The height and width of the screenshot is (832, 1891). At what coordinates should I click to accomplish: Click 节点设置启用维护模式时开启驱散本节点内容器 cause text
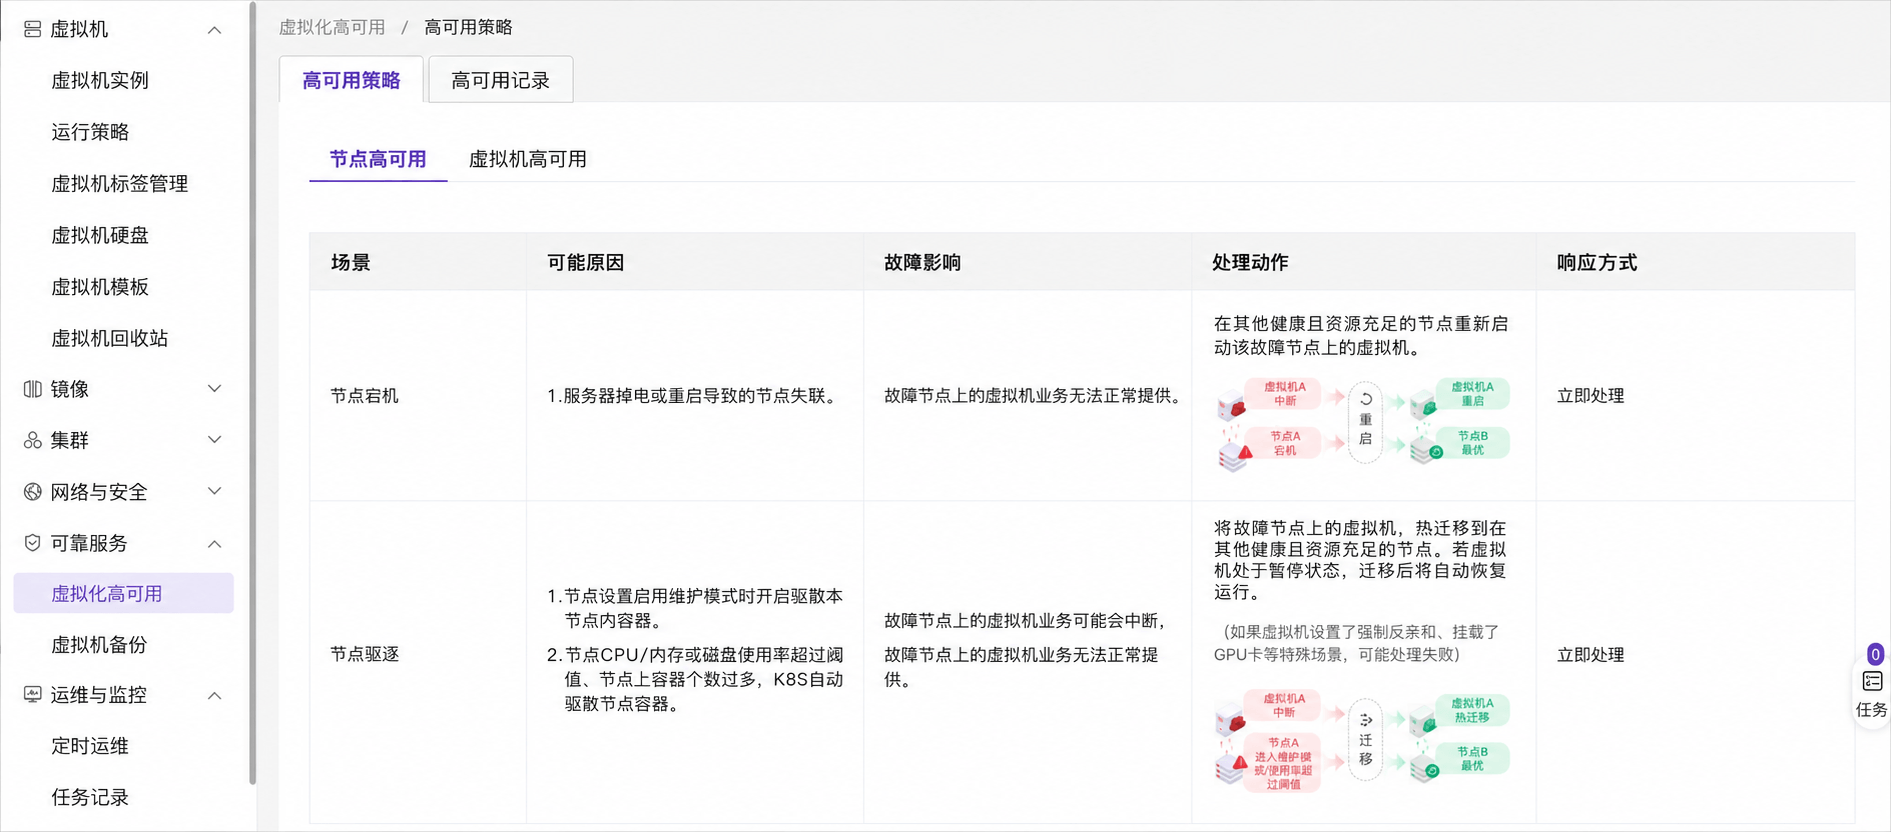tap(695, 608)
